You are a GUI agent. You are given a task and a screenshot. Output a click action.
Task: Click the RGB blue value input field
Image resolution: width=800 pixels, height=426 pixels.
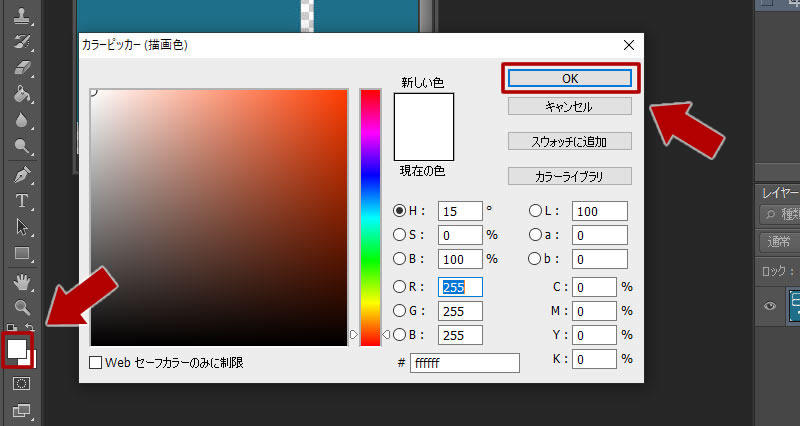click(x=460, y=335)
